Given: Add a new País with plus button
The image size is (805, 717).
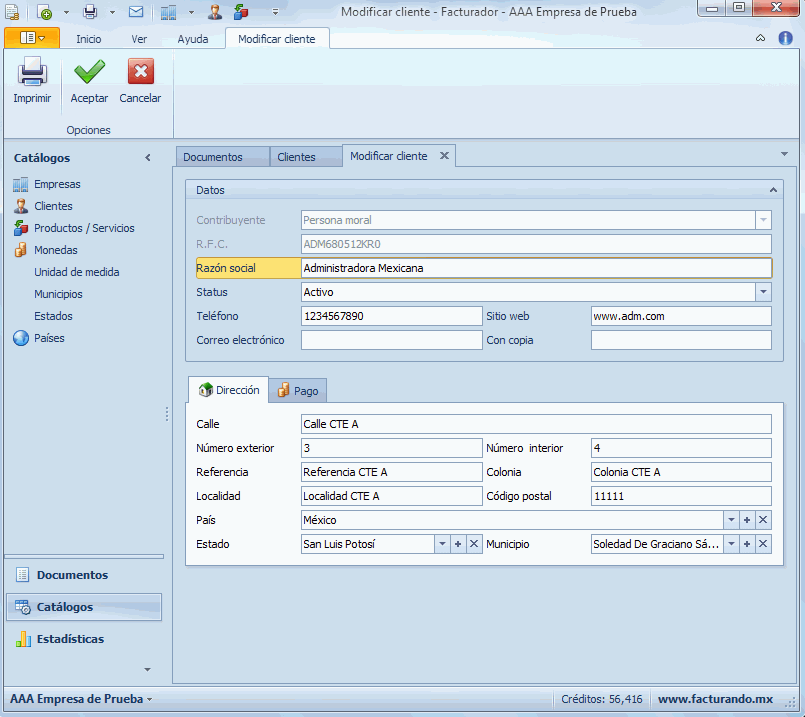Looking at the screenshot, I should pos(746,520).
